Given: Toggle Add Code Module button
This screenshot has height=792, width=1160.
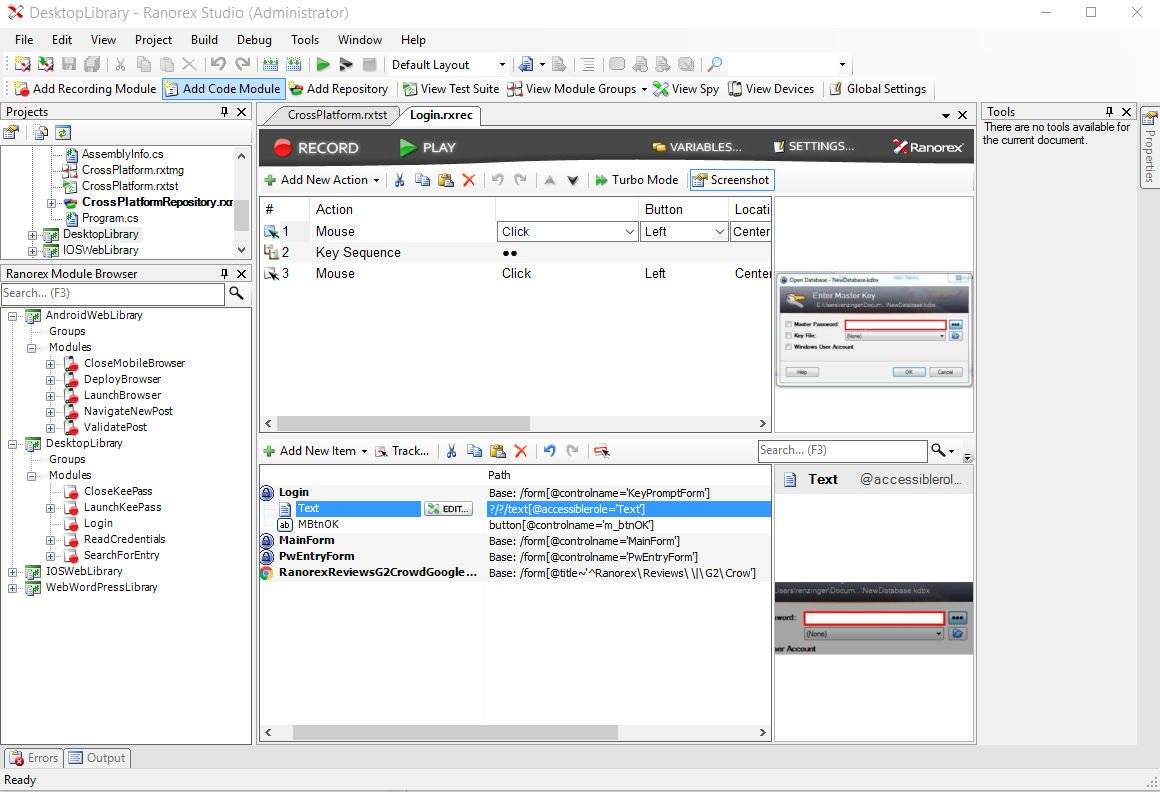Looking at the screenshot, I should point(222,89).
